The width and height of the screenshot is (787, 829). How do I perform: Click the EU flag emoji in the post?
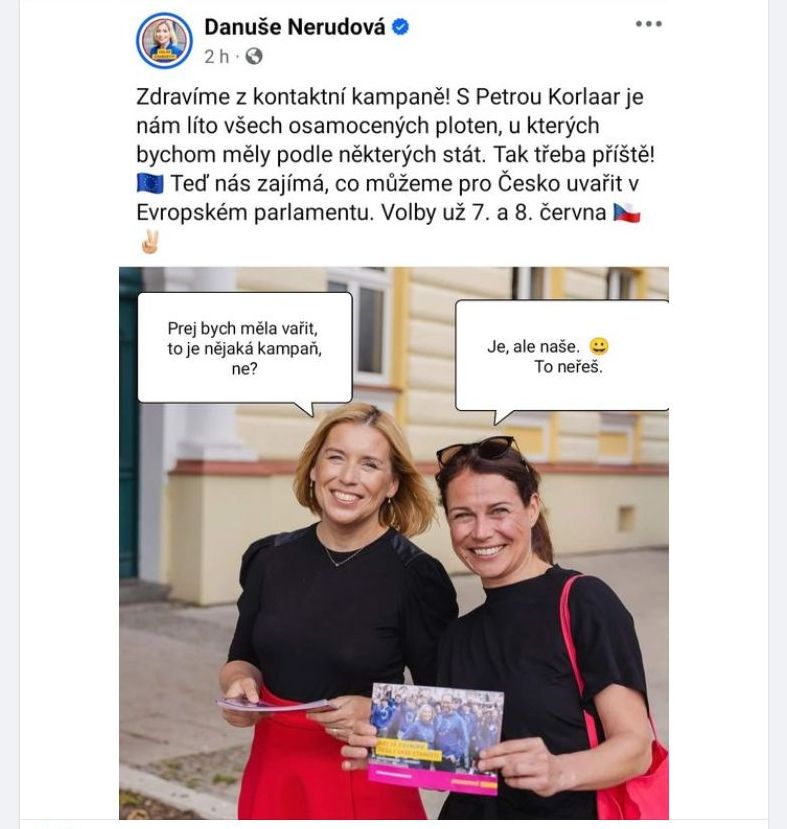[150, 183]
